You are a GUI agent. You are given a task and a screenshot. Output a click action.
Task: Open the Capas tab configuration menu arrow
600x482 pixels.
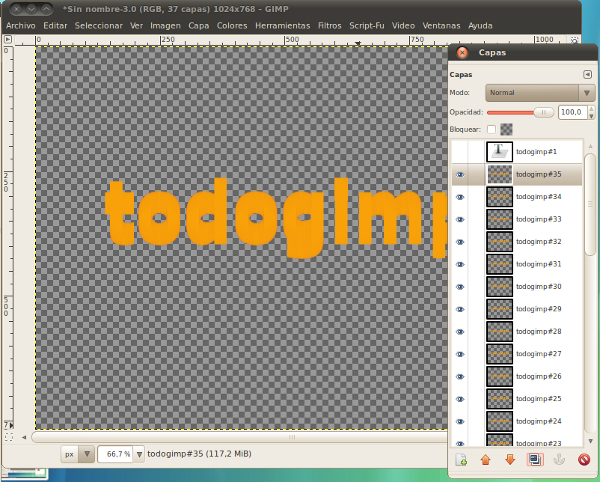[x=587, y=75]
